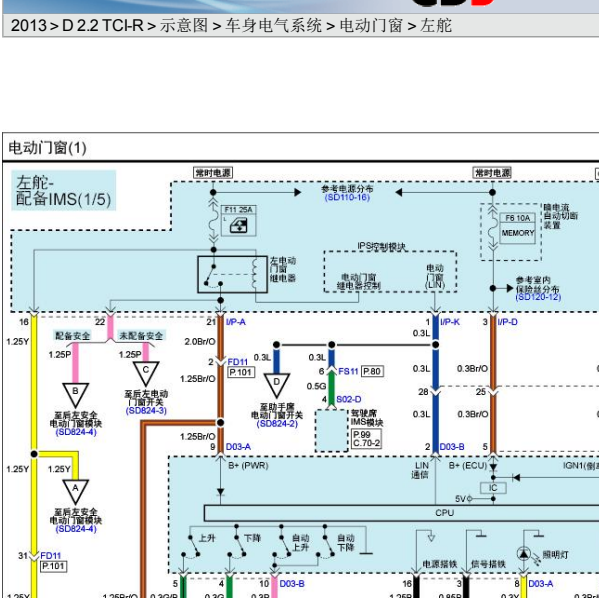Follow the SD824-3 rear left switch link
Screen dimensions: 599x598
pos(146,411)
